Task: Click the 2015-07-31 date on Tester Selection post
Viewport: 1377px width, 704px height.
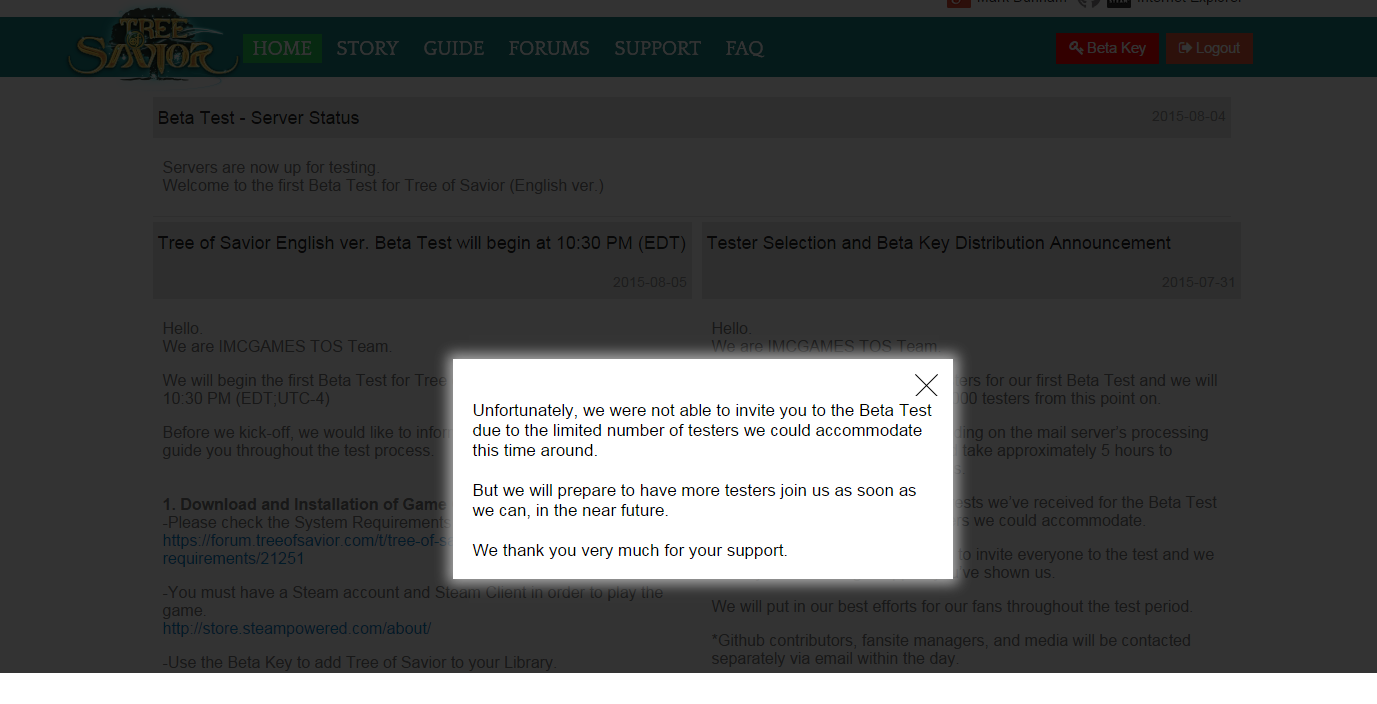Action: coord(1198,282)
